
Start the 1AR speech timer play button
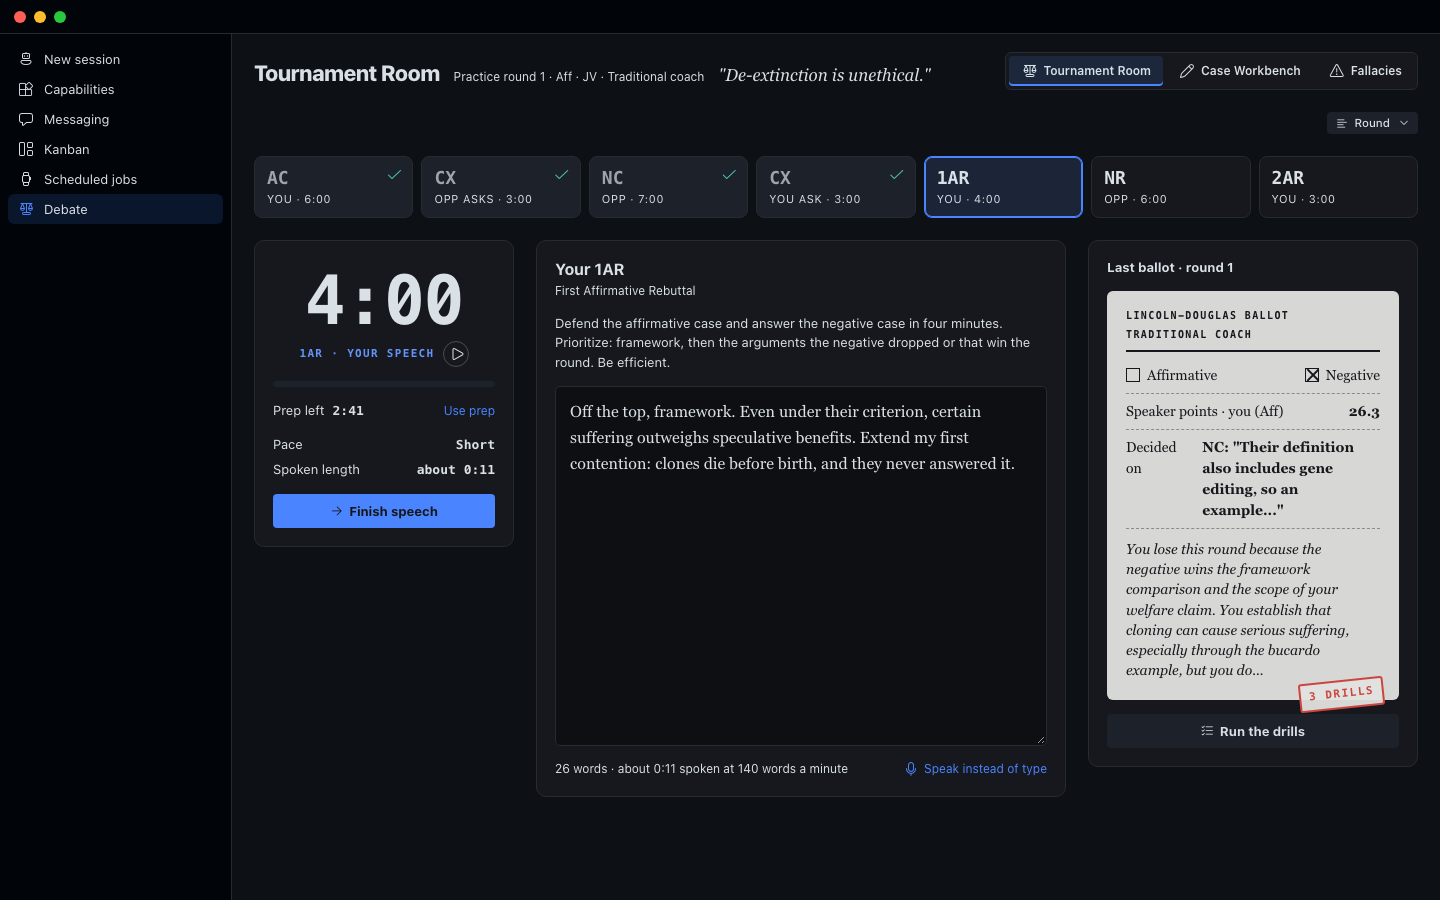(x=456, y=354)
